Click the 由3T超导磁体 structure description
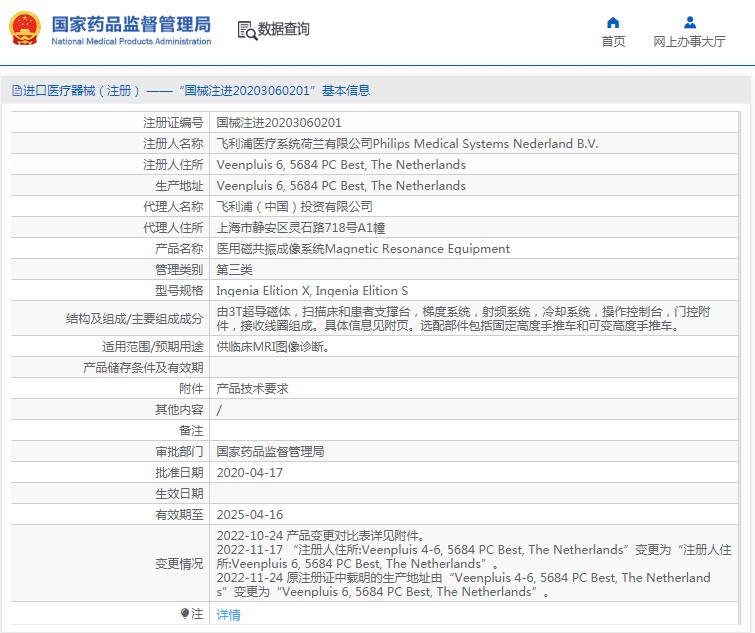 (x=463, y=319)
